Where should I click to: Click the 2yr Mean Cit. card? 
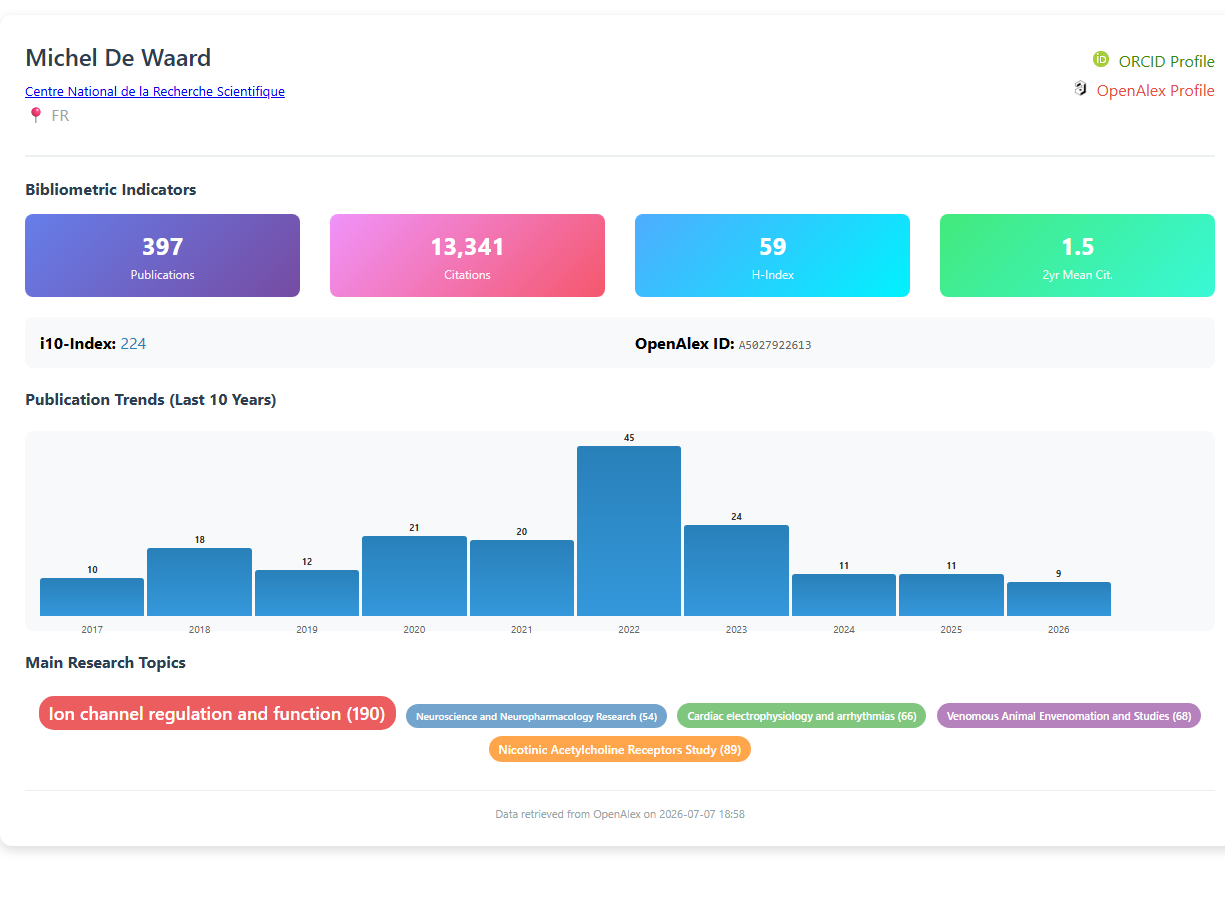pos(1077,256)
